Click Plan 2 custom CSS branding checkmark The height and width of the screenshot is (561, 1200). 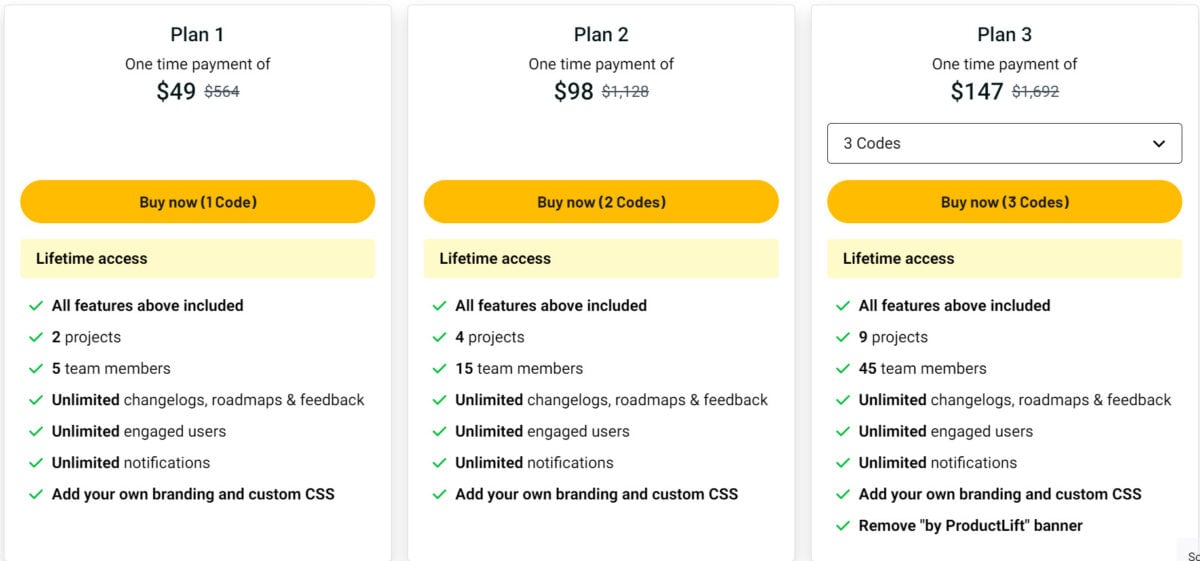click(x=439, y=494)
